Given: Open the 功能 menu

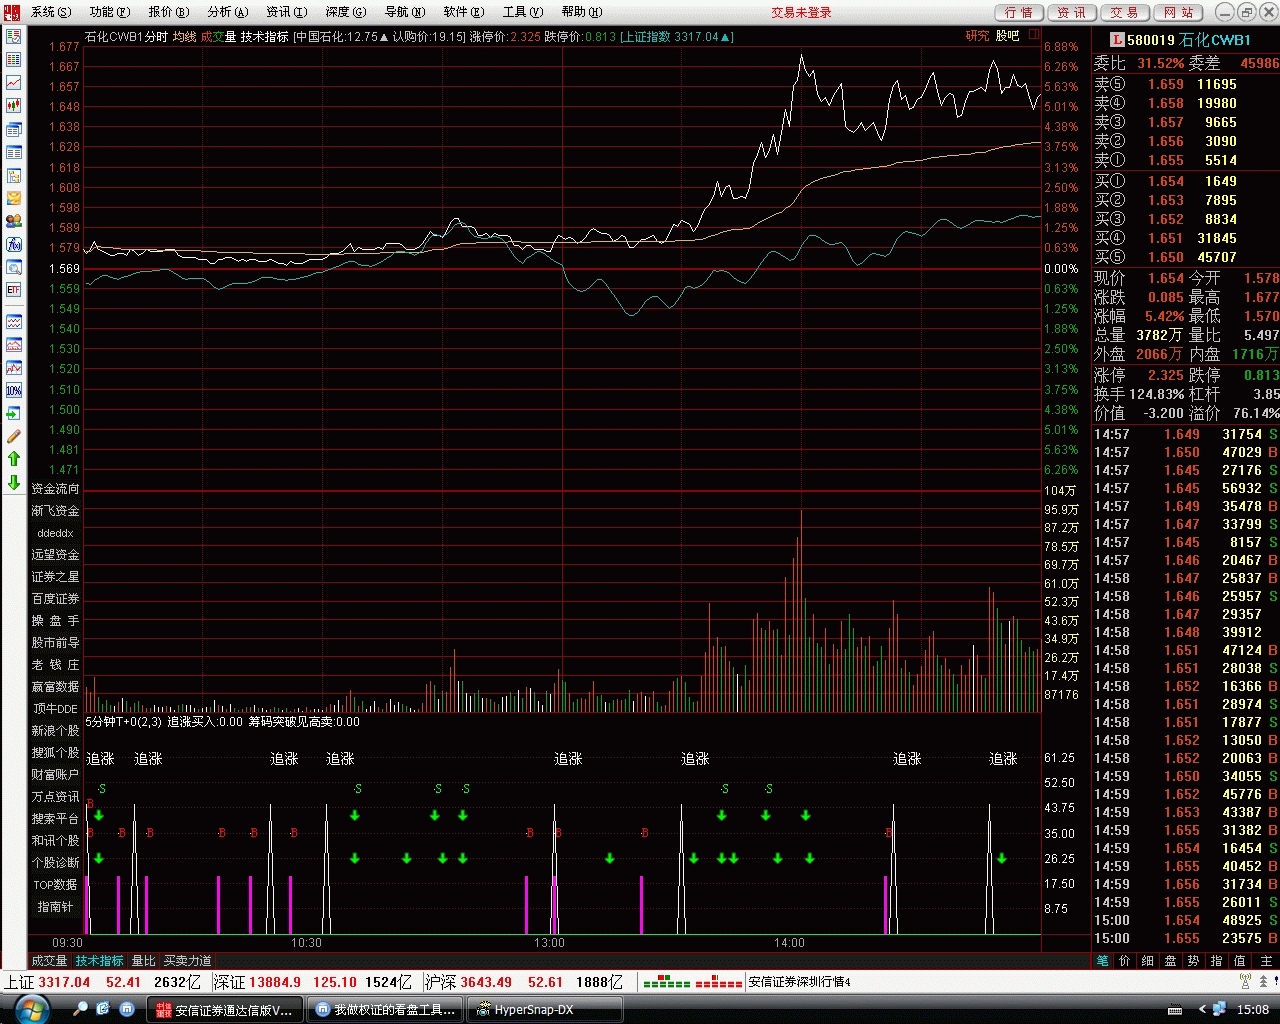Looking at the screenshot, I should tap(110, 12).
